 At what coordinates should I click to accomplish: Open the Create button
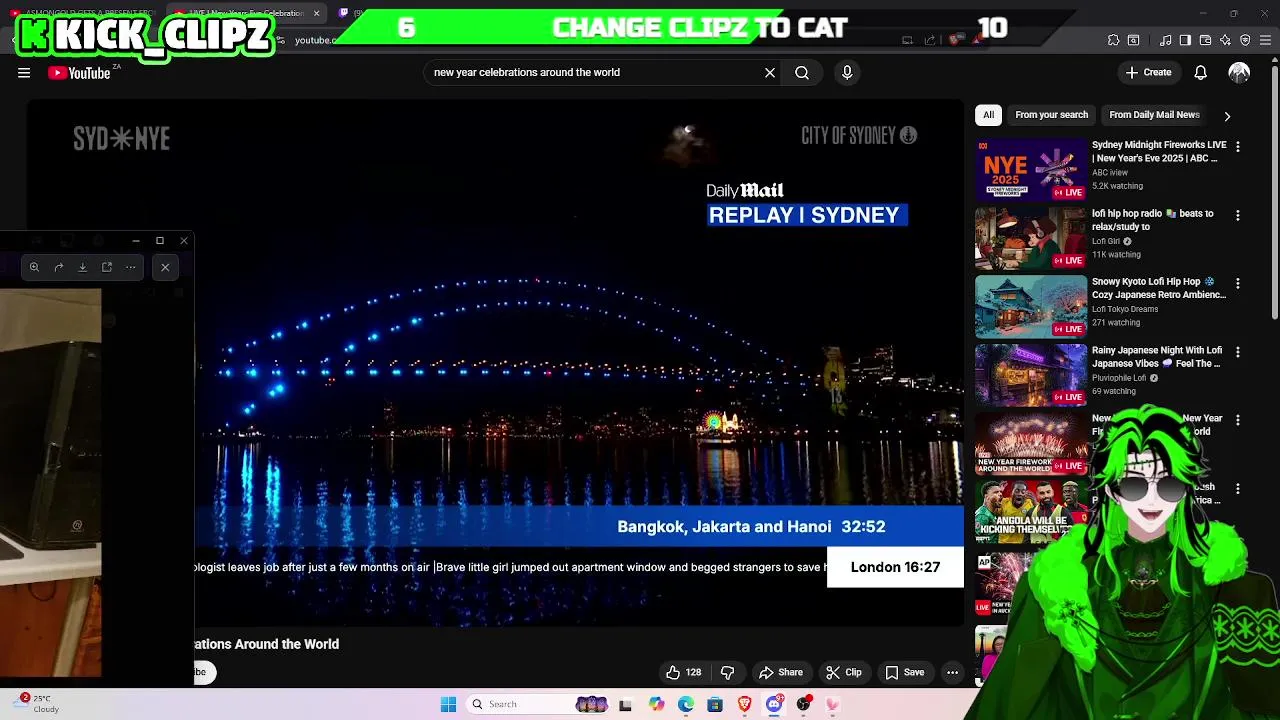pyautogui.click(x=1148, y=73)
